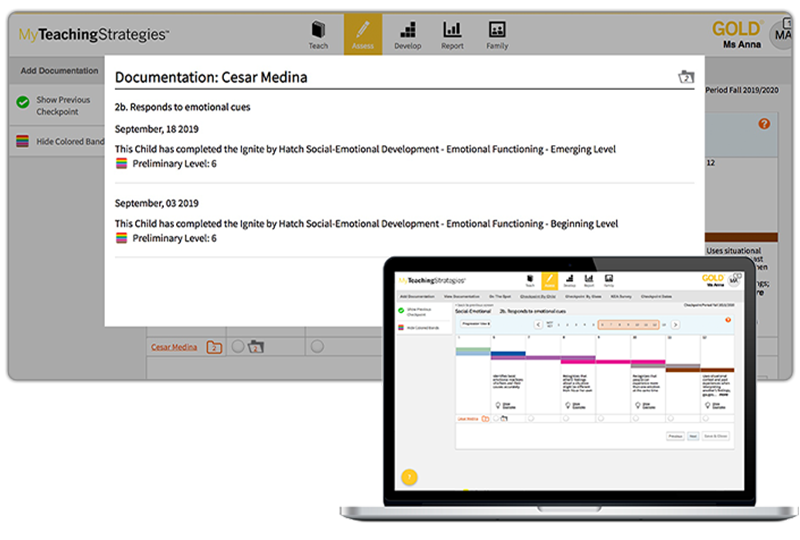Switch to Add Documentation tab

point(58,71)
